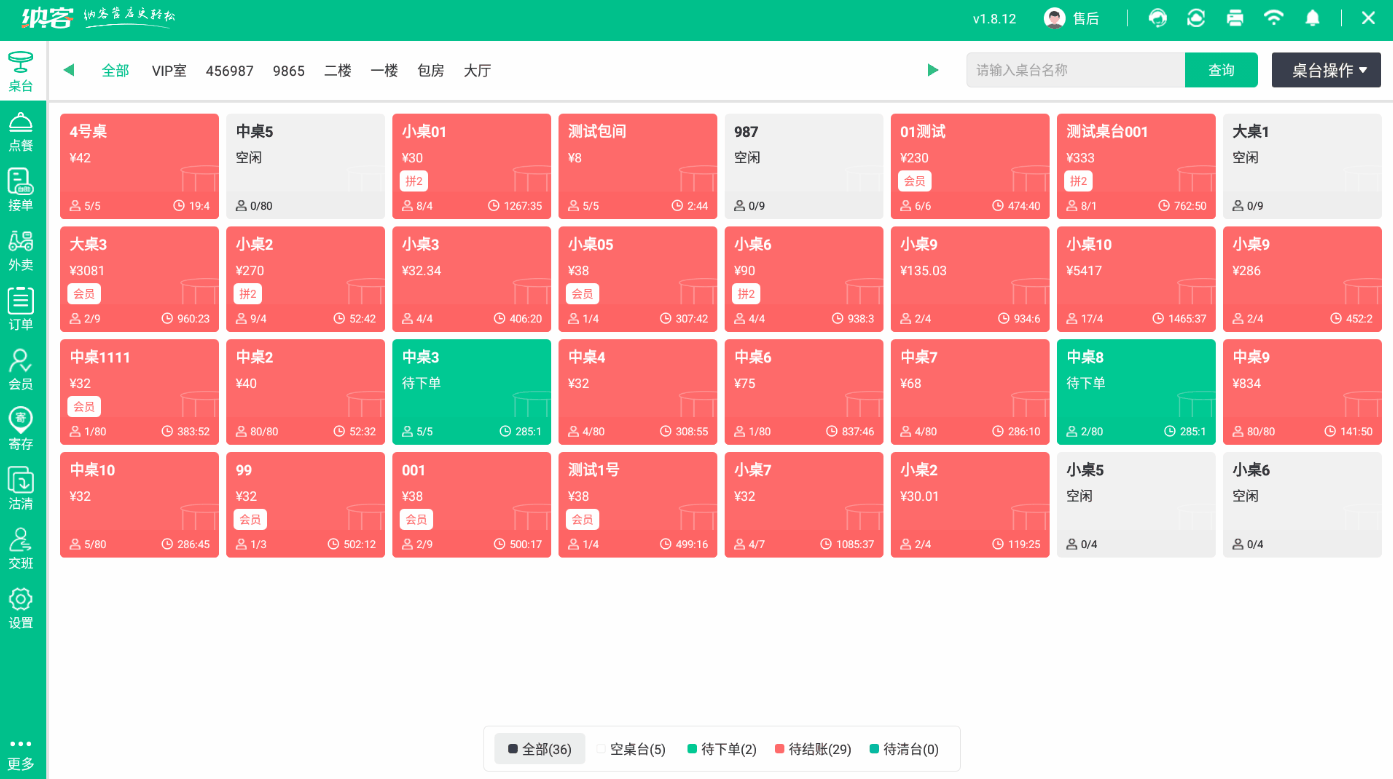Open the 桌台操作 dropdown menu

tap(1325, 70)
